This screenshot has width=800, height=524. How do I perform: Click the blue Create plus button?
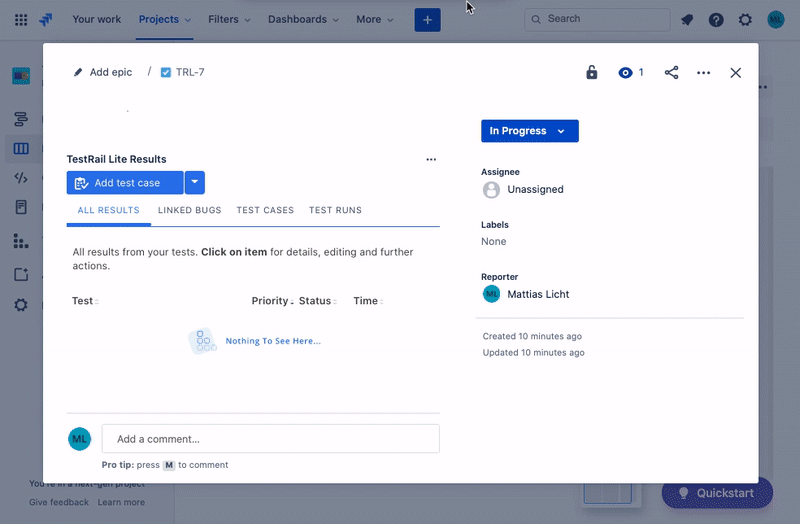pyautogui.click(x=427, y=20)
